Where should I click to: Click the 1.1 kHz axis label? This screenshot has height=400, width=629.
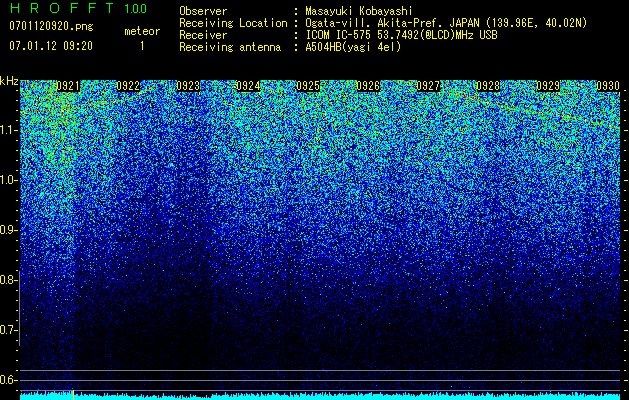pyautogui.click(x=8, y=130)
